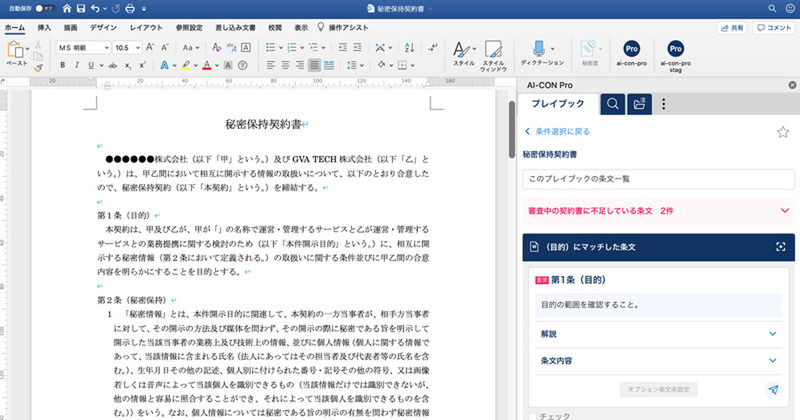Go back via 条件選択に戻る link
Screen dimensions: 800x420
coord(557,132)
